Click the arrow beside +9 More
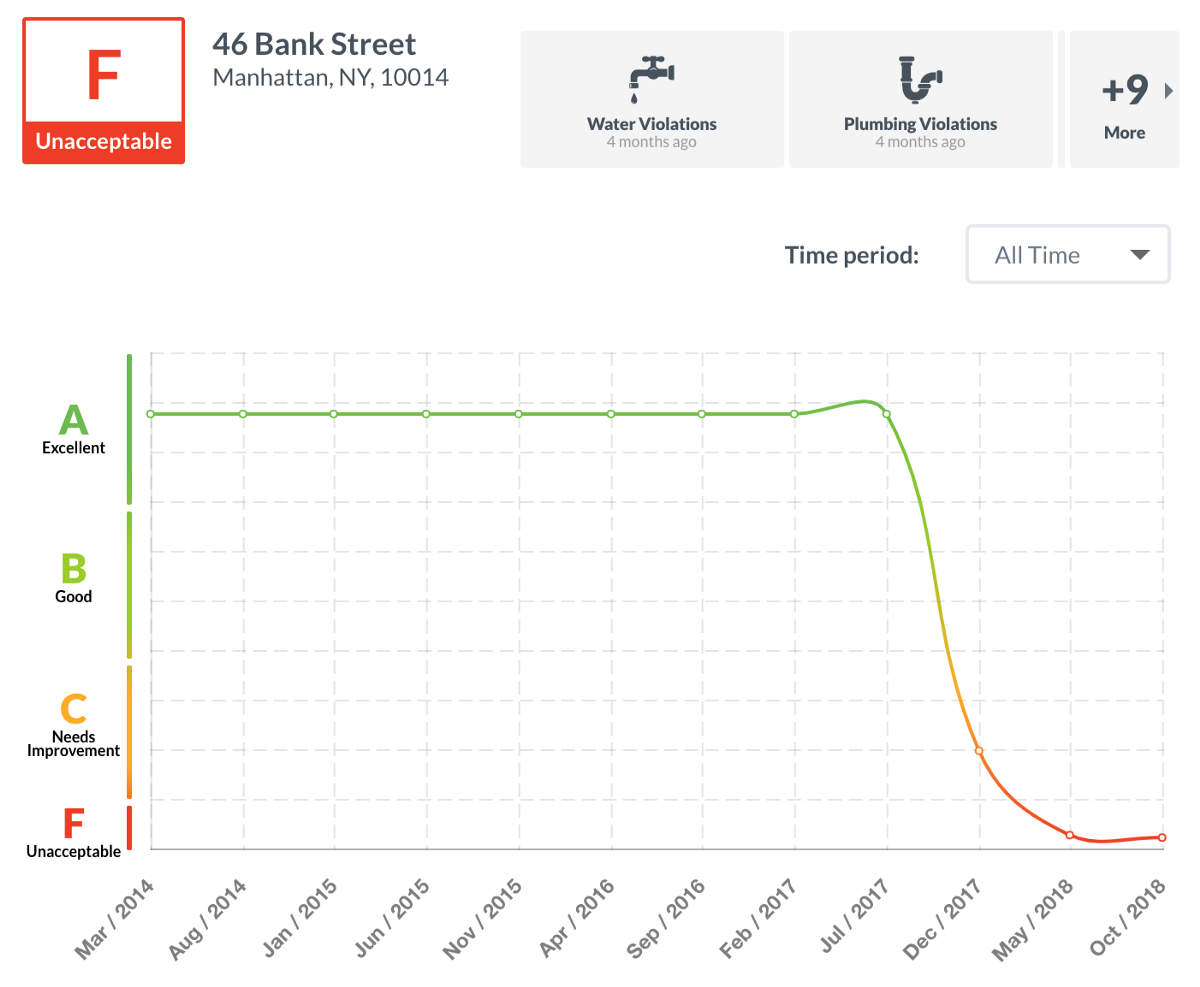Viewport: 1200px width, 987px height. point(1170,91)
